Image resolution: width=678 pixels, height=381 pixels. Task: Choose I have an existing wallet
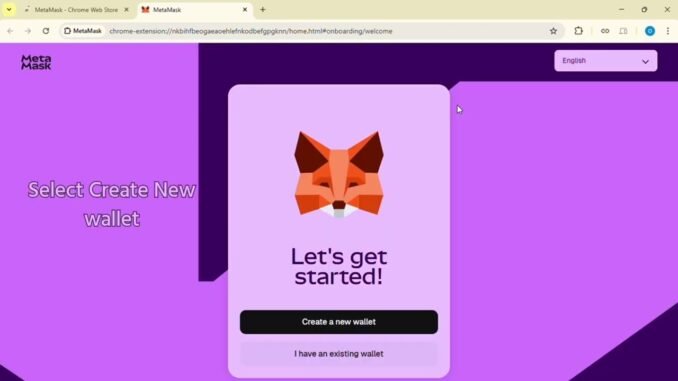click(x=339, y=354)
